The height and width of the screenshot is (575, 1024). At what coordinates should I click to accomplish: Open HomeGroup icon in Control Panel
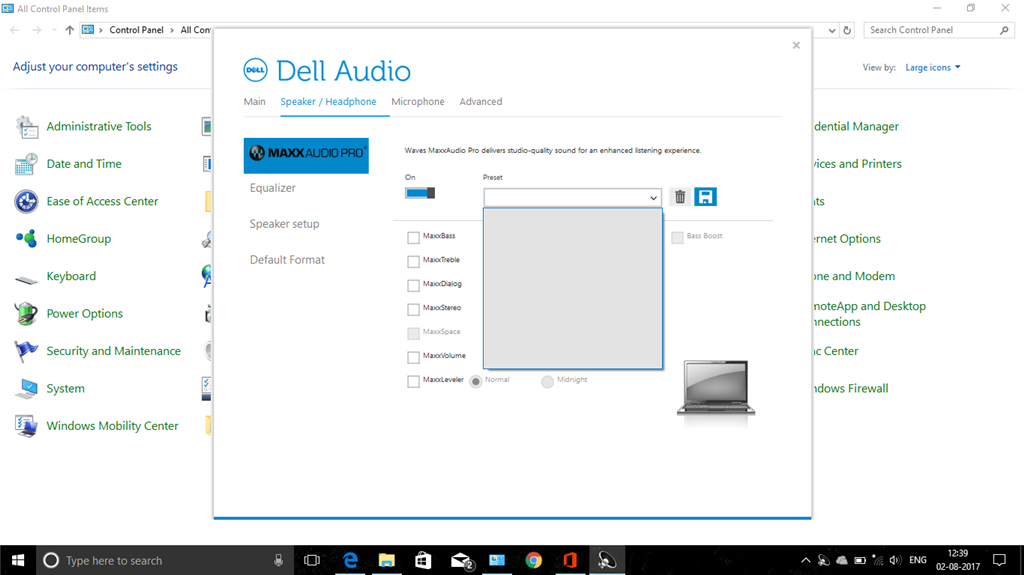[27, 238]
